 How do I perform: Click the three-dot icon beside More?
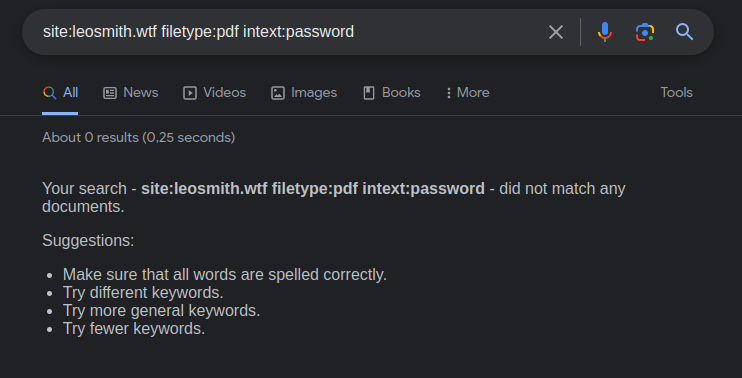(449, 93)
